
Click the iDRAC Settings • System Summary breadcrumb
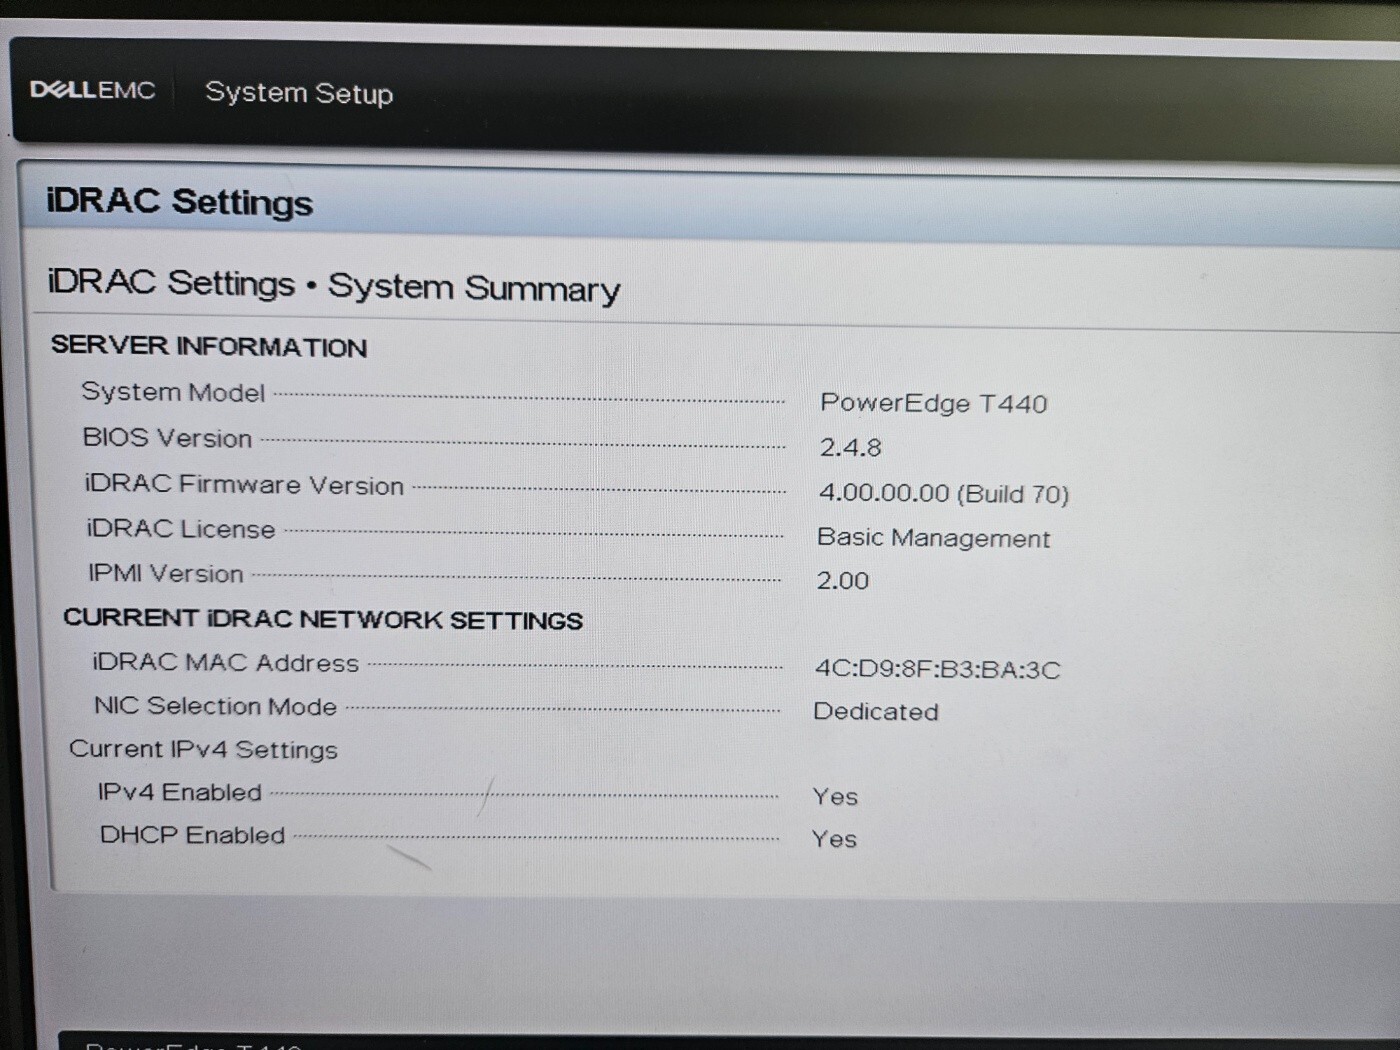[x=334, y=286]
